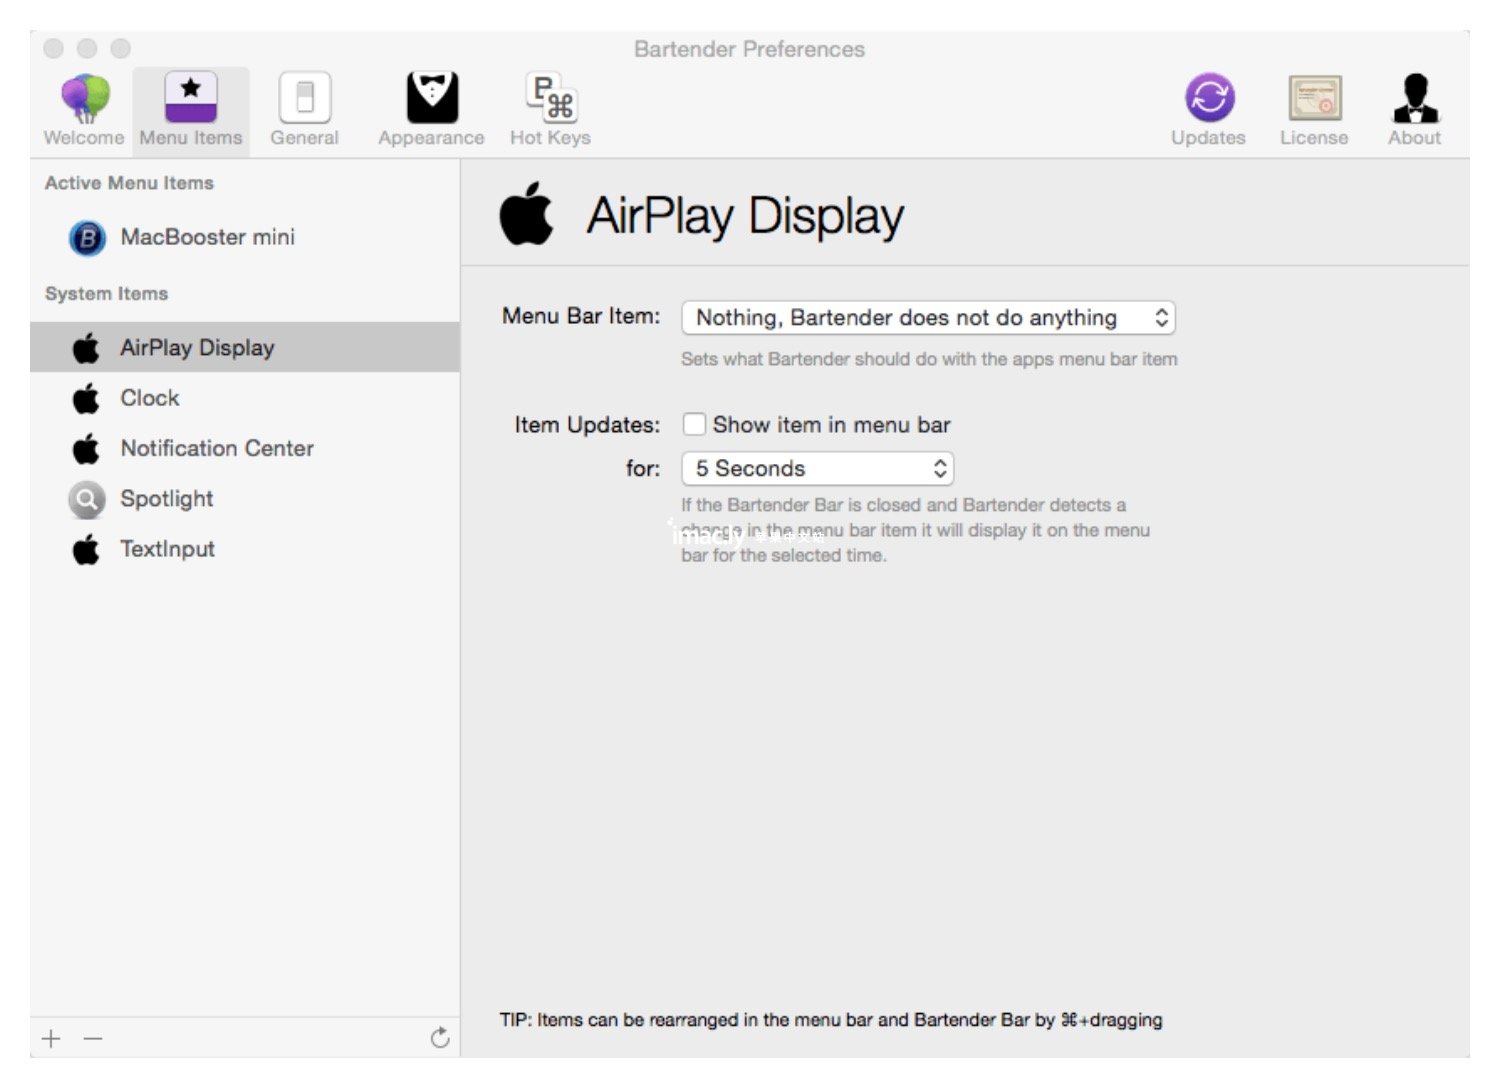Image resolution: width=1492 pixels, height=1070 pixels.
Task: Select Notification Center in System Items
Action: (245, 448)
